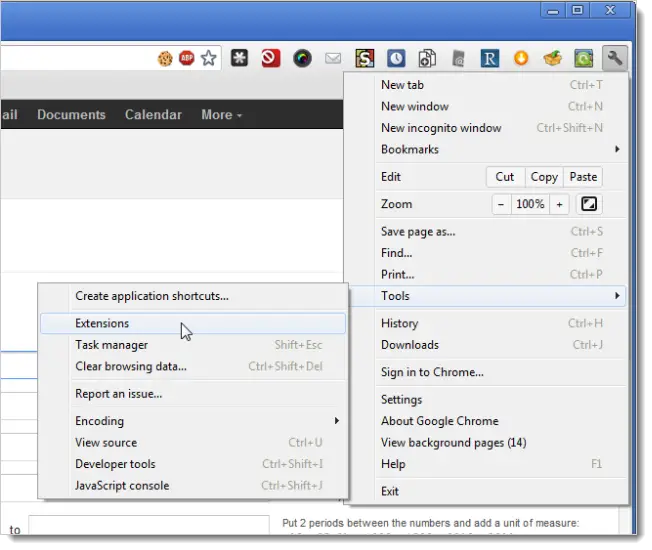Image resolution: width=652 pixels, height=550 pixels.
Task: Click the box with green arrow extension icon
Action: tap(552, 58)
